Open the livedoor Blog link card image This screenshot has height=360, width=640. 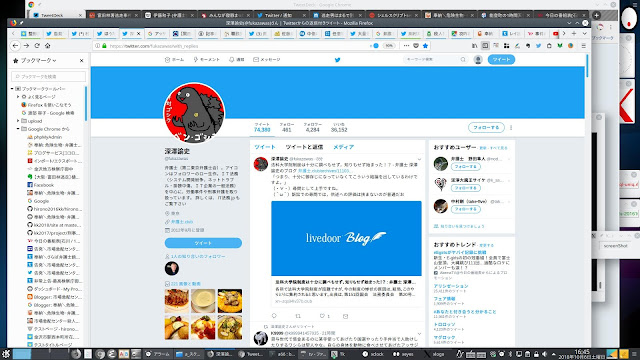(x=346, y=238)
